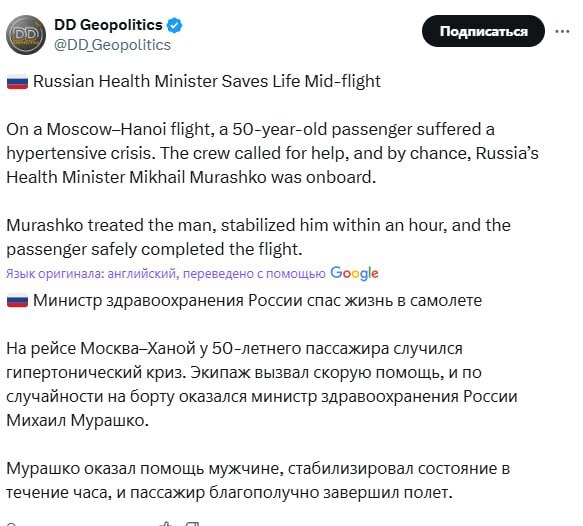Image resolution: width=583 pixels, height=526 pixels.
Task: Click the 'Murashko treated the man' paragraph
Action: (258, 237)
